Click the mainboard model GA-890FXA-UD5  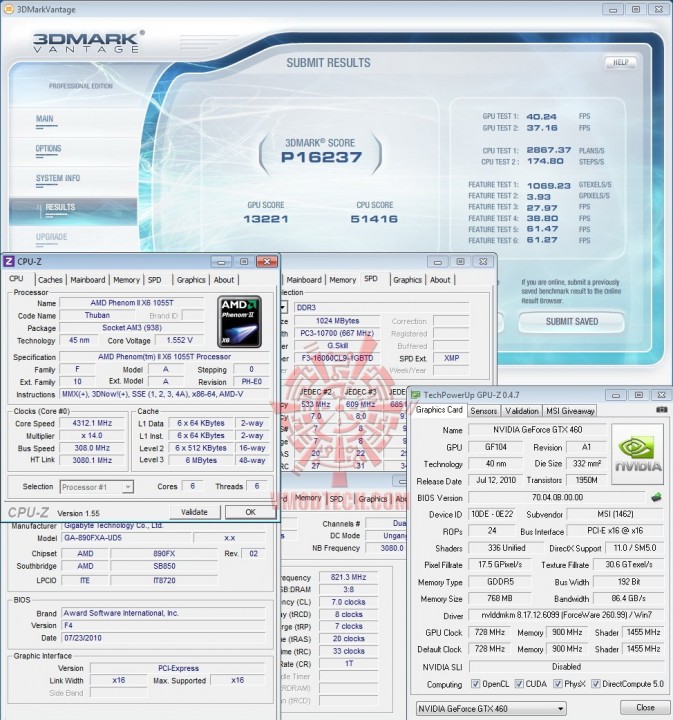pyautogui.click(x=126, y=538)
